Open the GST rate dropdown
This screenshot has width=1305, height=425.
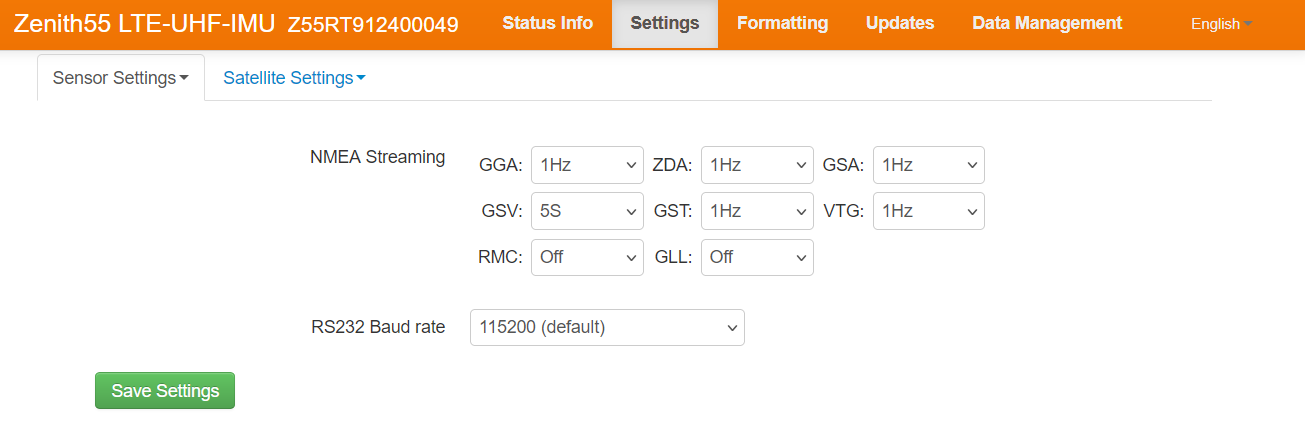pos(757,211)
